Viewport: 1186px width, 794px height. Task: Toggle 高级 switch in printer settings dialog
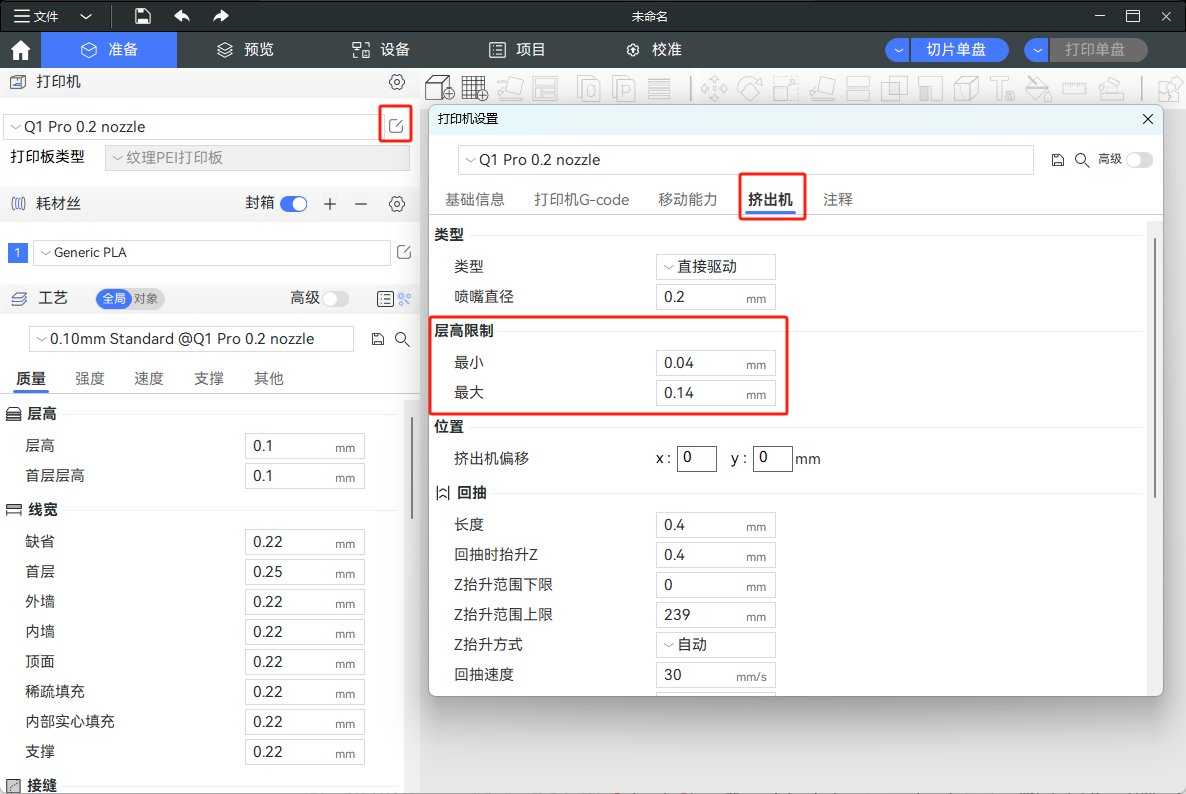click(1139, 160)
